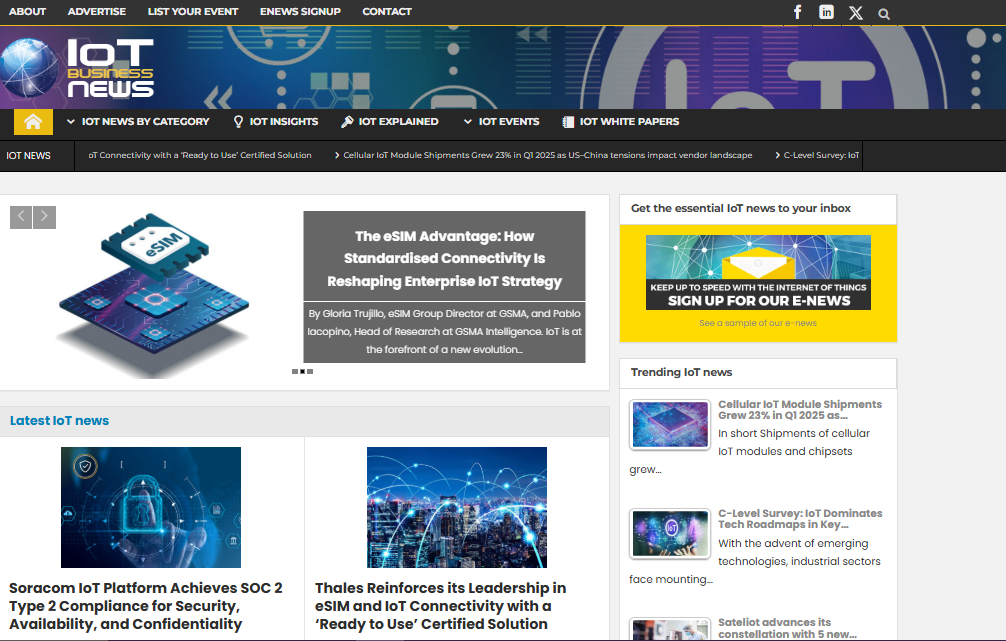Open 'See a sample of our e-news' link
Image resolution: width=1006 pixels, height=641 pixels.
pos(758,323)
